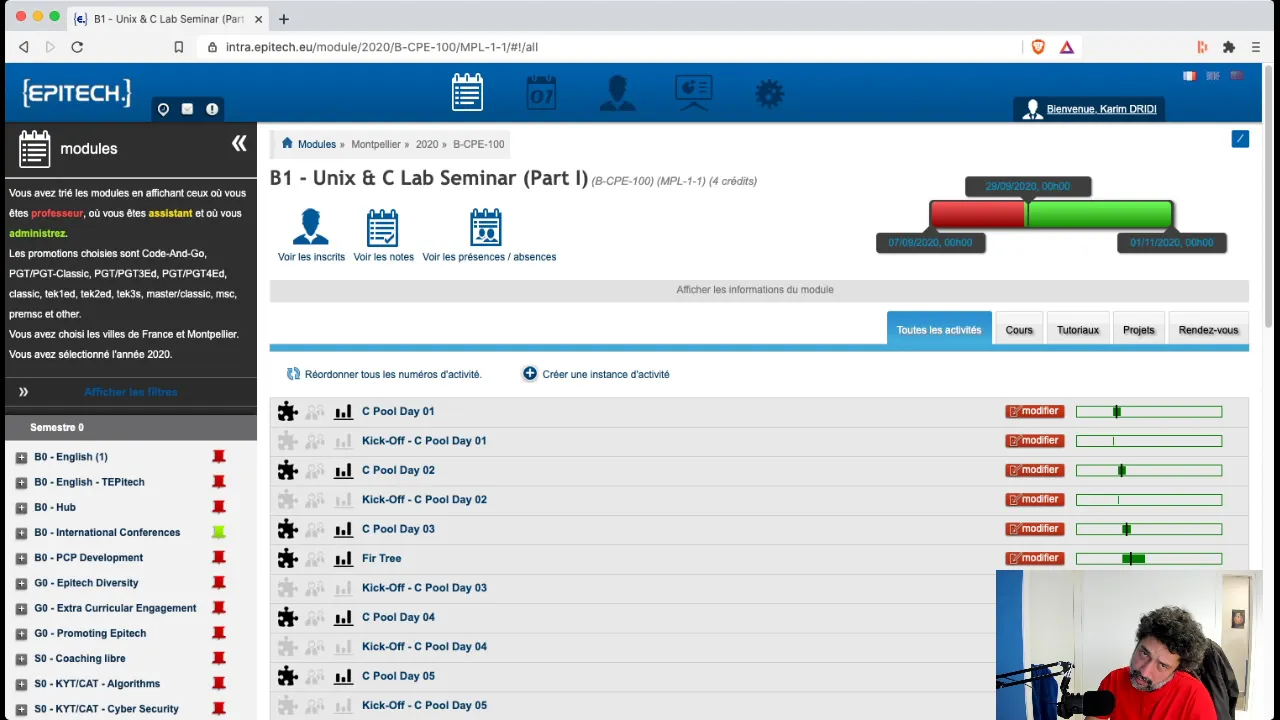Screen dimensions: 1280x720
Task: Open the settings gear in top navigation
Action: tap(769, 93)
